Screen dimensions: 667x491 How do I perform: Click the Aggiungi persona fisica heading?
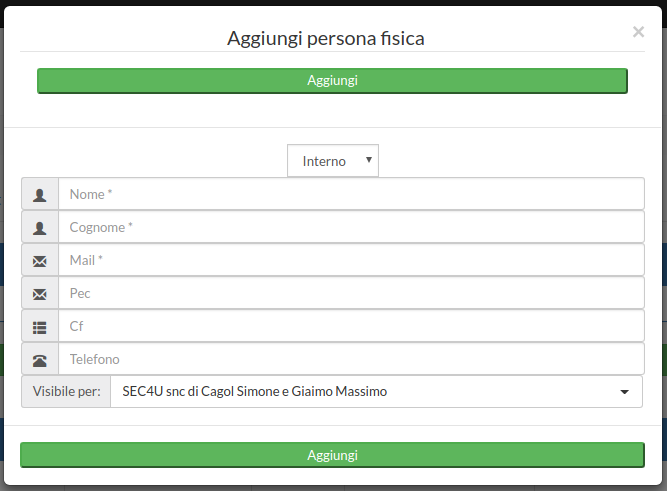326,38
